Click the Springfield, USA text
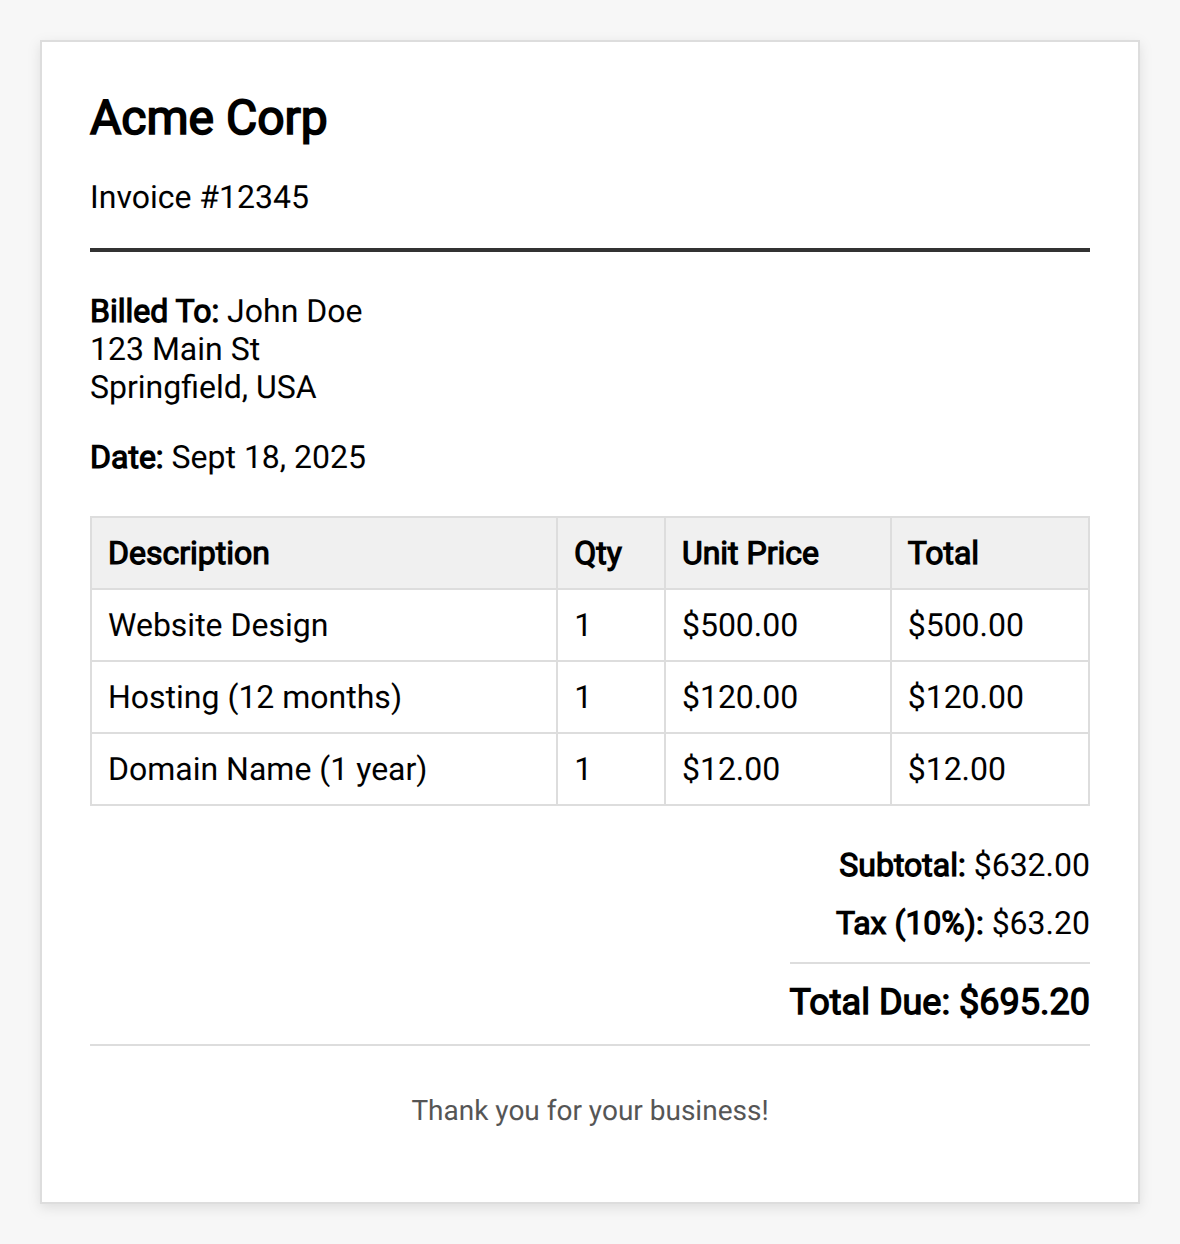Viewport: 1180px width, 1244px height. (x=203, y=387)
